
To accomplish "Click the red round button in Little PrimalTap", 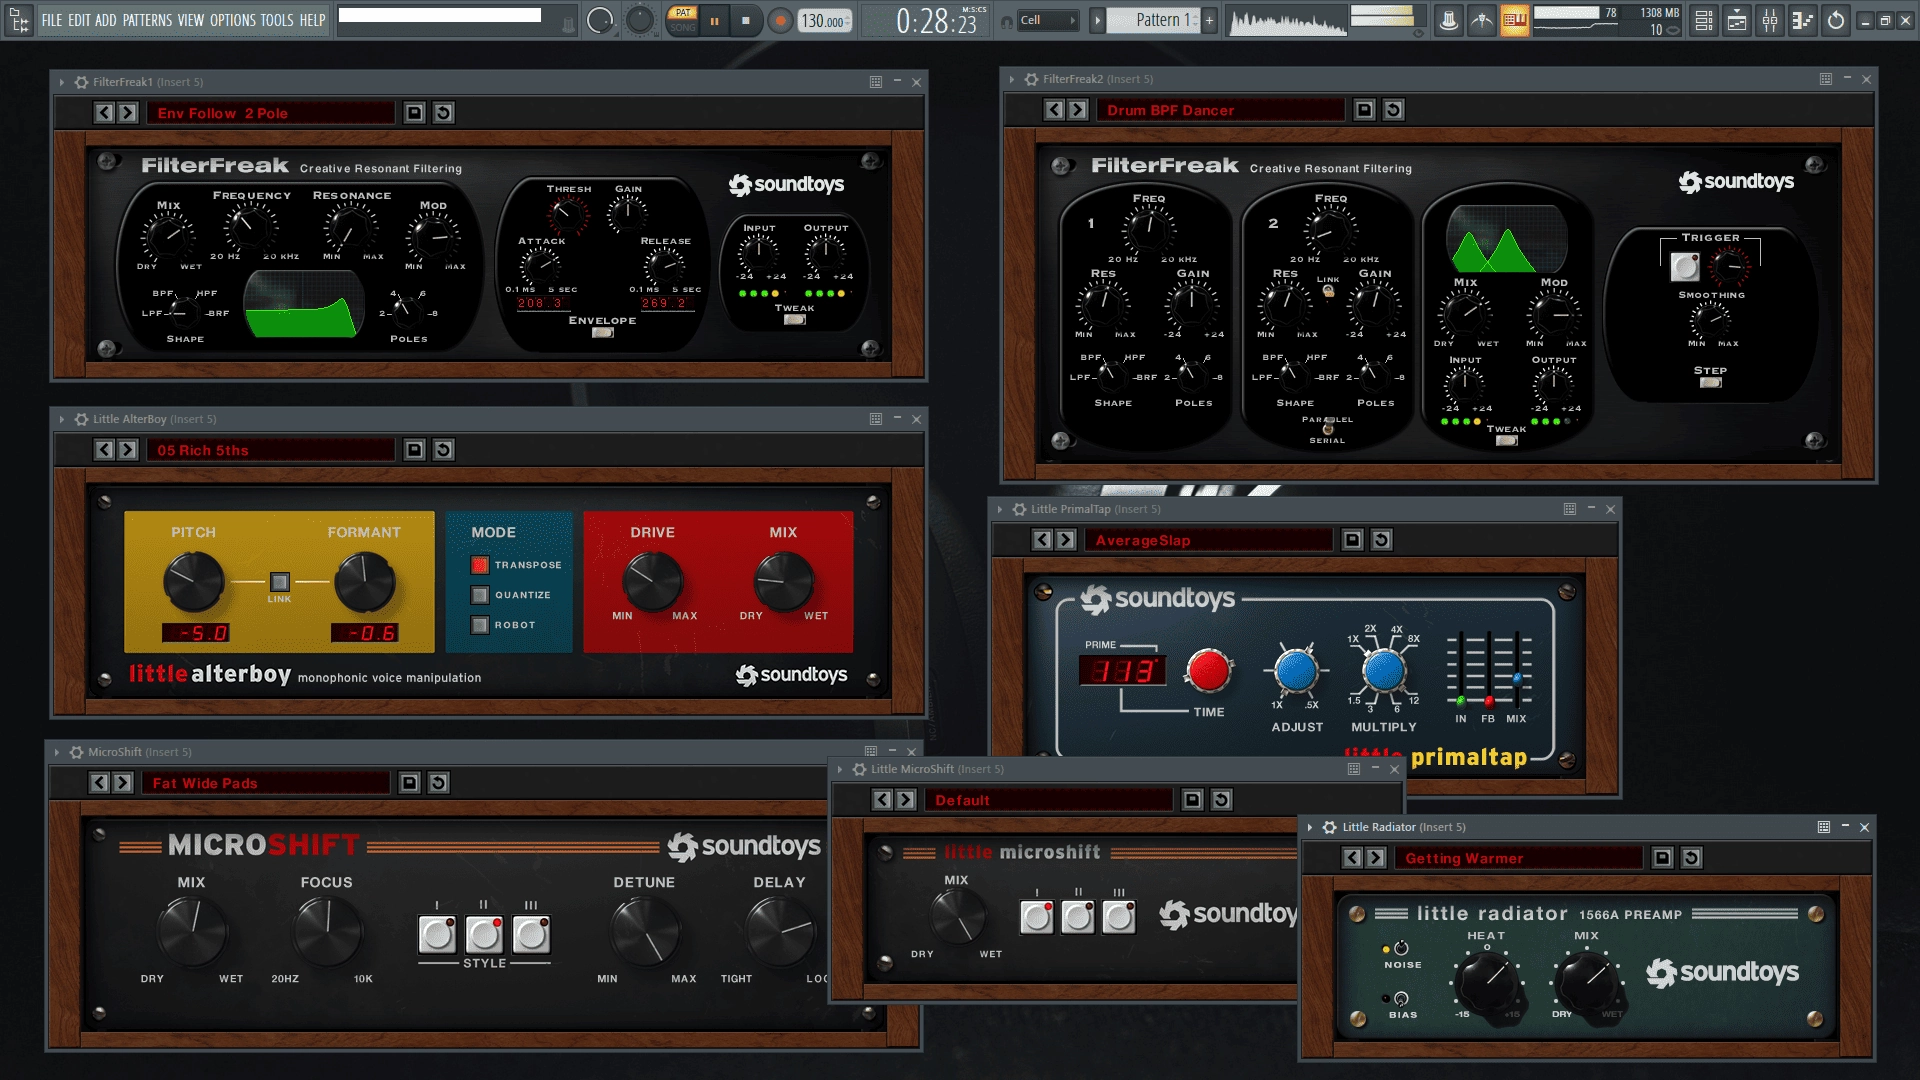I will (1208, 671).
